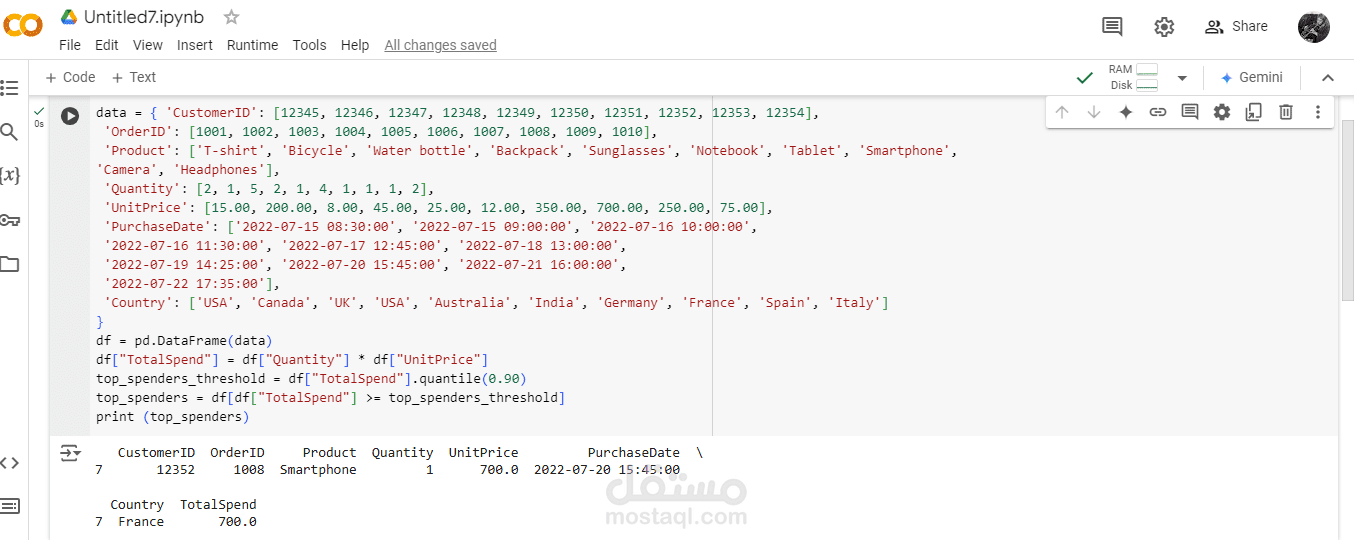Open the Tools menu
1354x540 pixels.
click(x=310, y=45)
